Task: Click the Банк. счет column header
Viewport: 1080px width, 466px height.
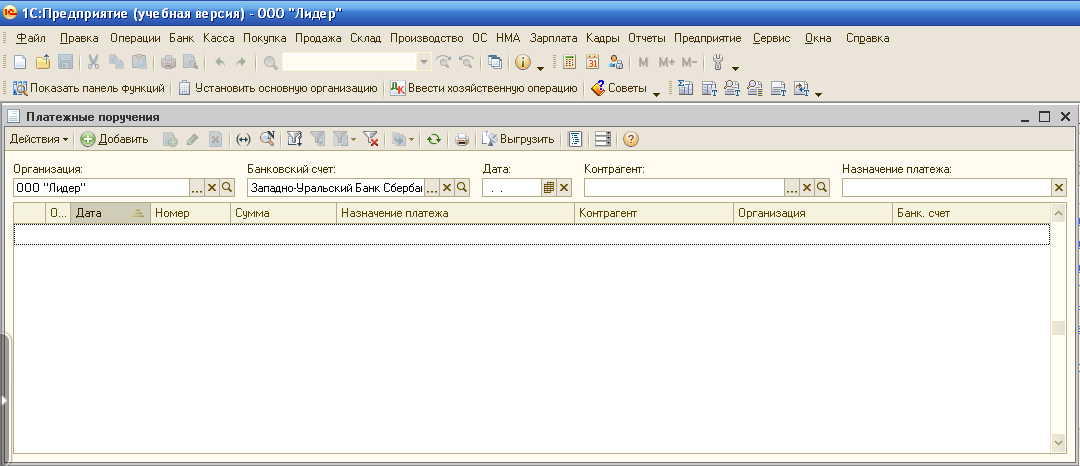Action: [971, 213]
